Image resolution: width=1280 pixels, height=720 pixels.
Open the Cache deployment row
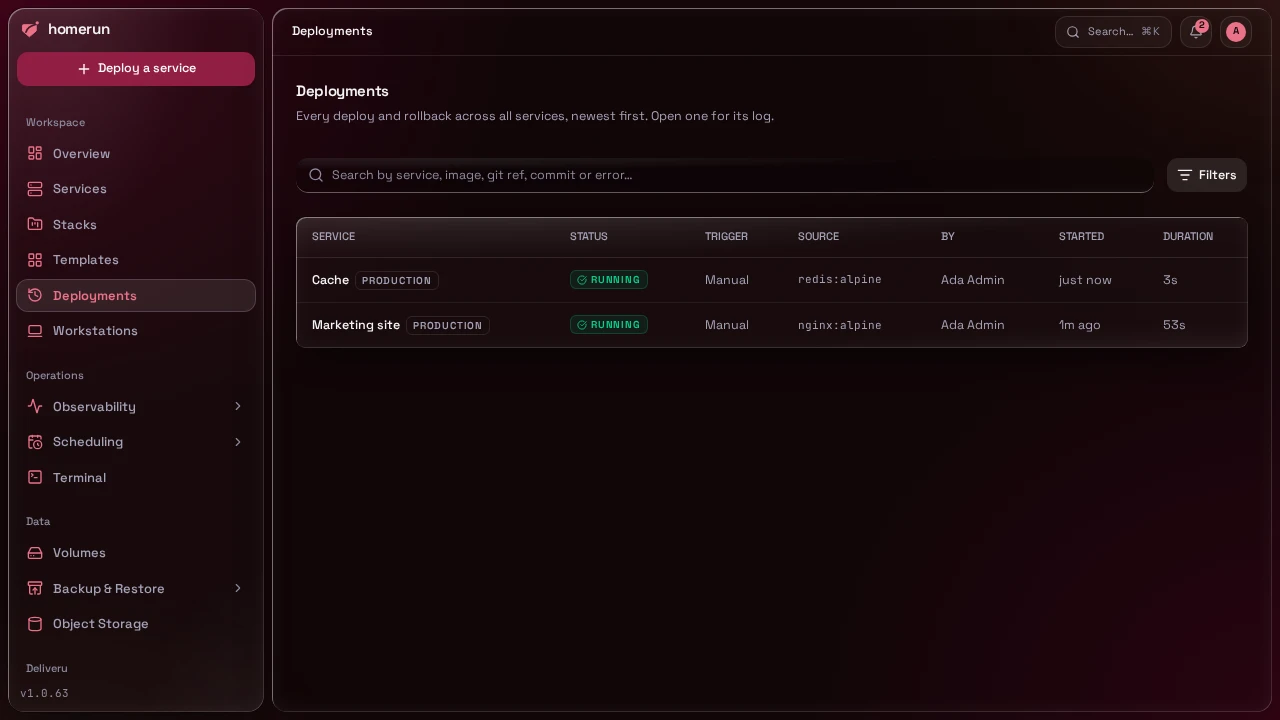[x=772, y=280]
